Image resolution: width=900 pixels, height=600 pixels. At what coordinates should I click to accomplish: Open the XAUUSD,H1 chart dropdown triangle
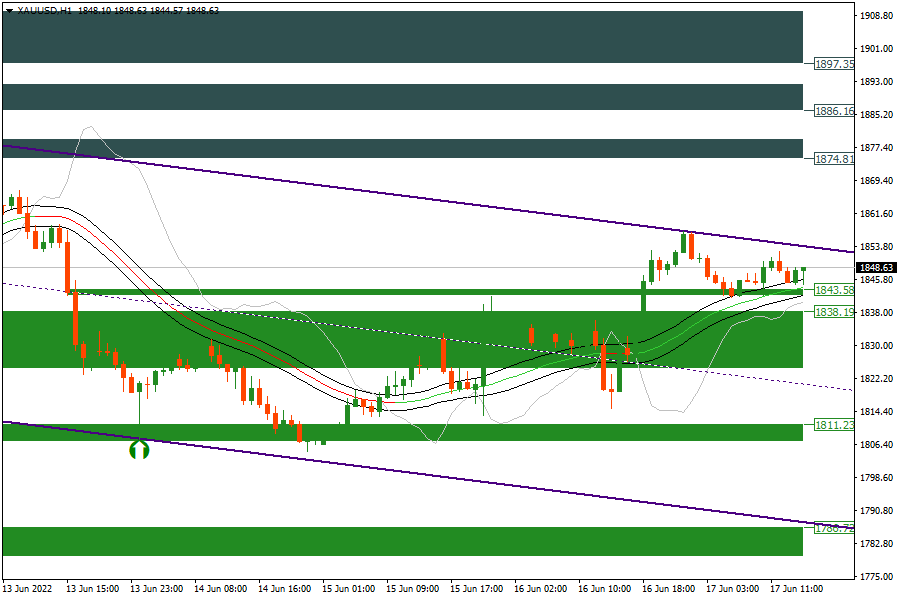coord(9,10)
